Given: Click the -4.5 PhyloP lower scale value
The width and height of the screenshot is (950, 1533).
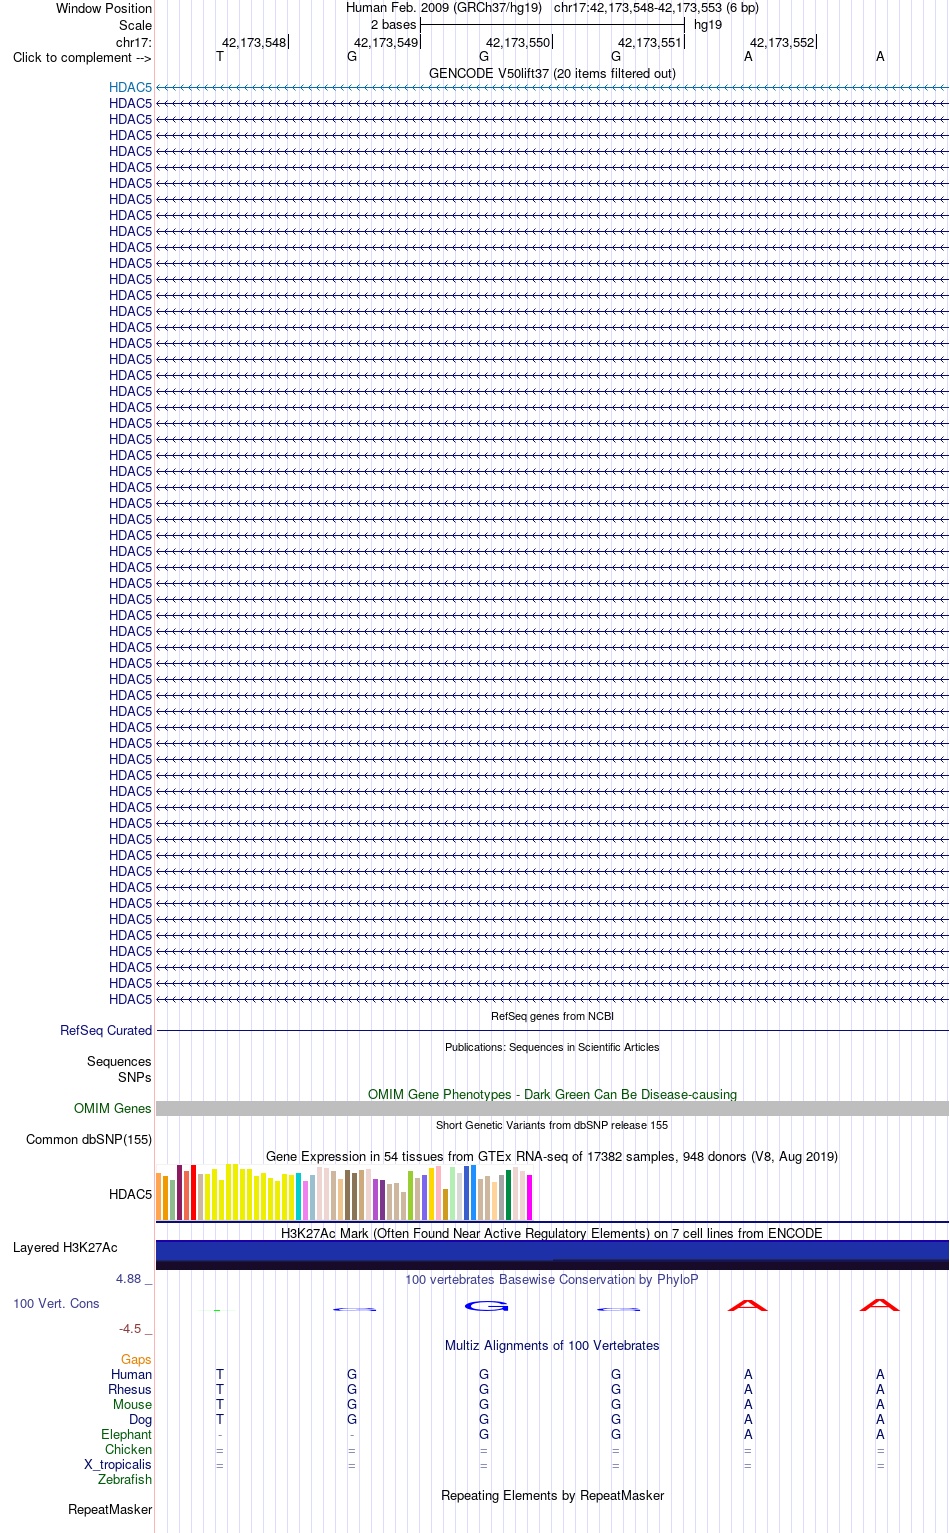Looking at the screenshot, I should tap(130, 1328).
